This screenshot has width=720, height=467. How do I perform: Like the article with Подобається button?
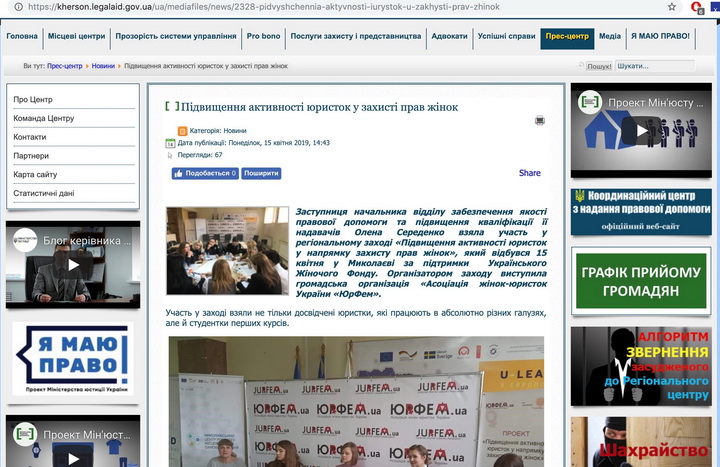(205, 173)
